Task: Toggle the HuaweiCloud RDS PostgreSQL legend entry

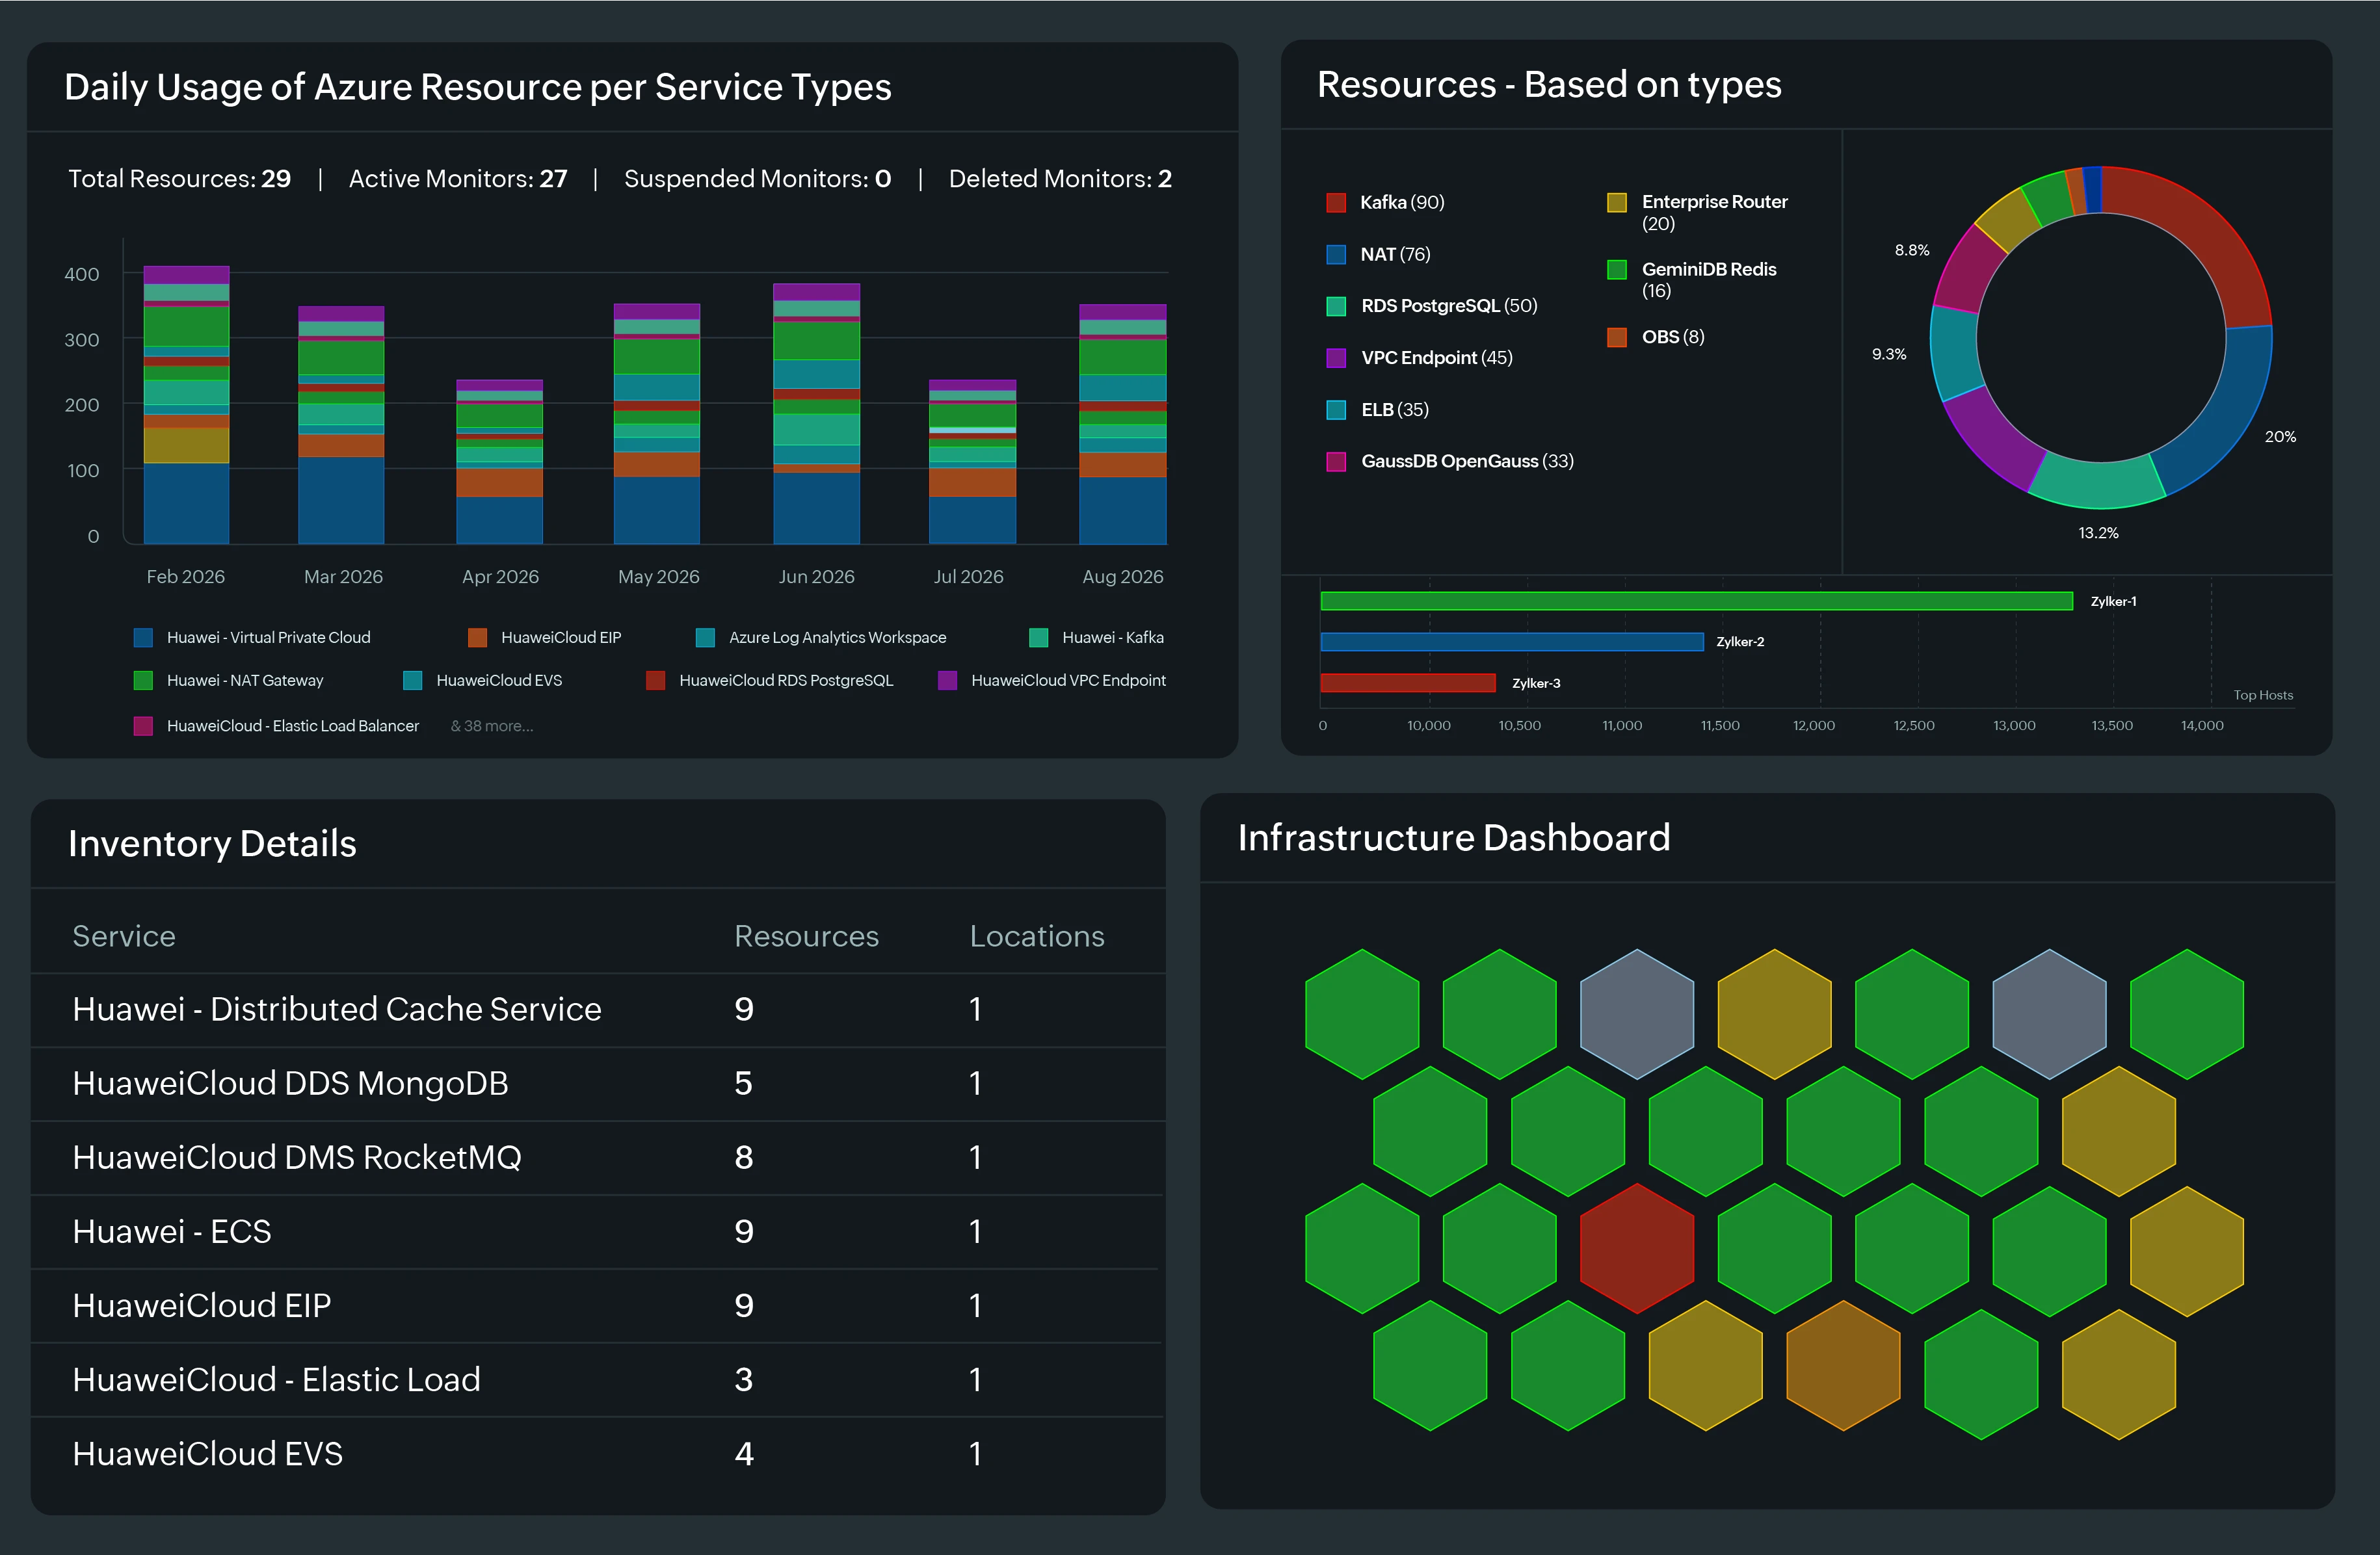Action: pos(769,681)
